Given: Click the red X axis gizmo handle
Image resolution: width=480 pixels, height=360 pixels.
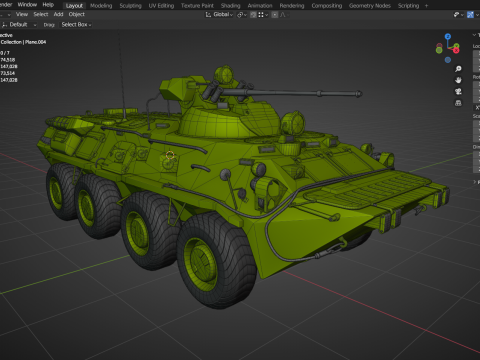Looking at the screenshot, I should [x=456, y=50].
